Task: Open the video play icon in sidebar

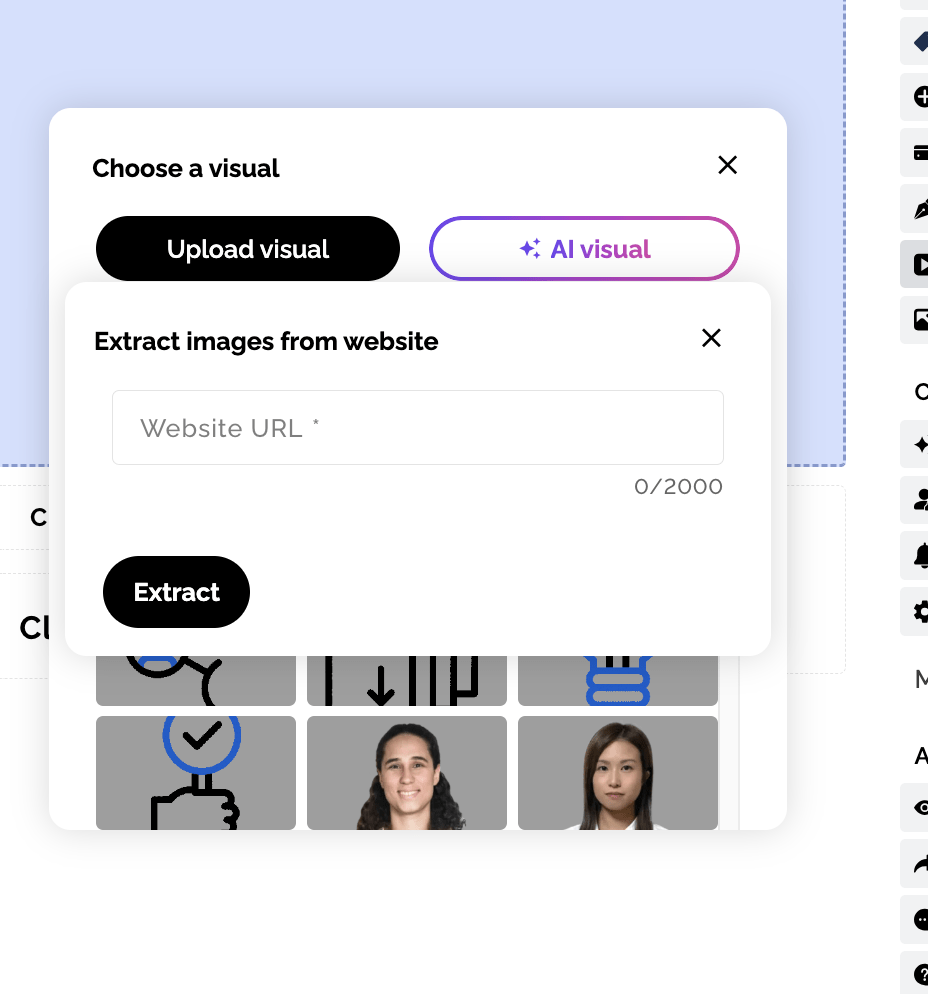Action: click(x=918, y=264)
